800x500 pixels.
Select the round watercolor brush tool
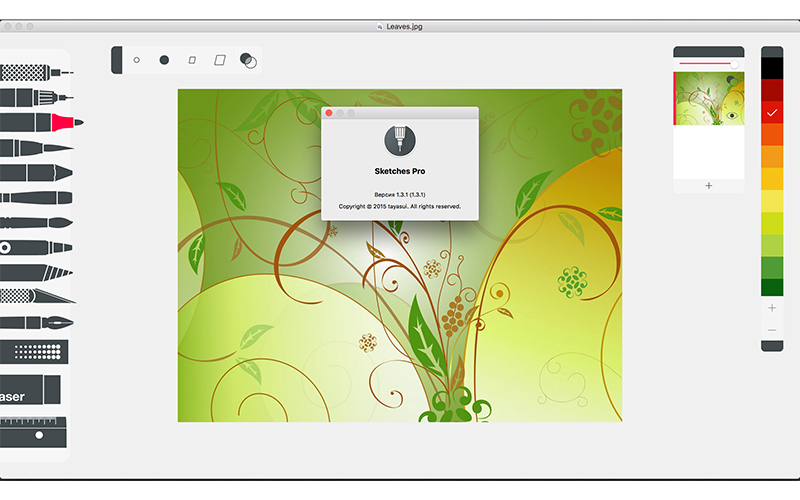click(x=36, y=222)
